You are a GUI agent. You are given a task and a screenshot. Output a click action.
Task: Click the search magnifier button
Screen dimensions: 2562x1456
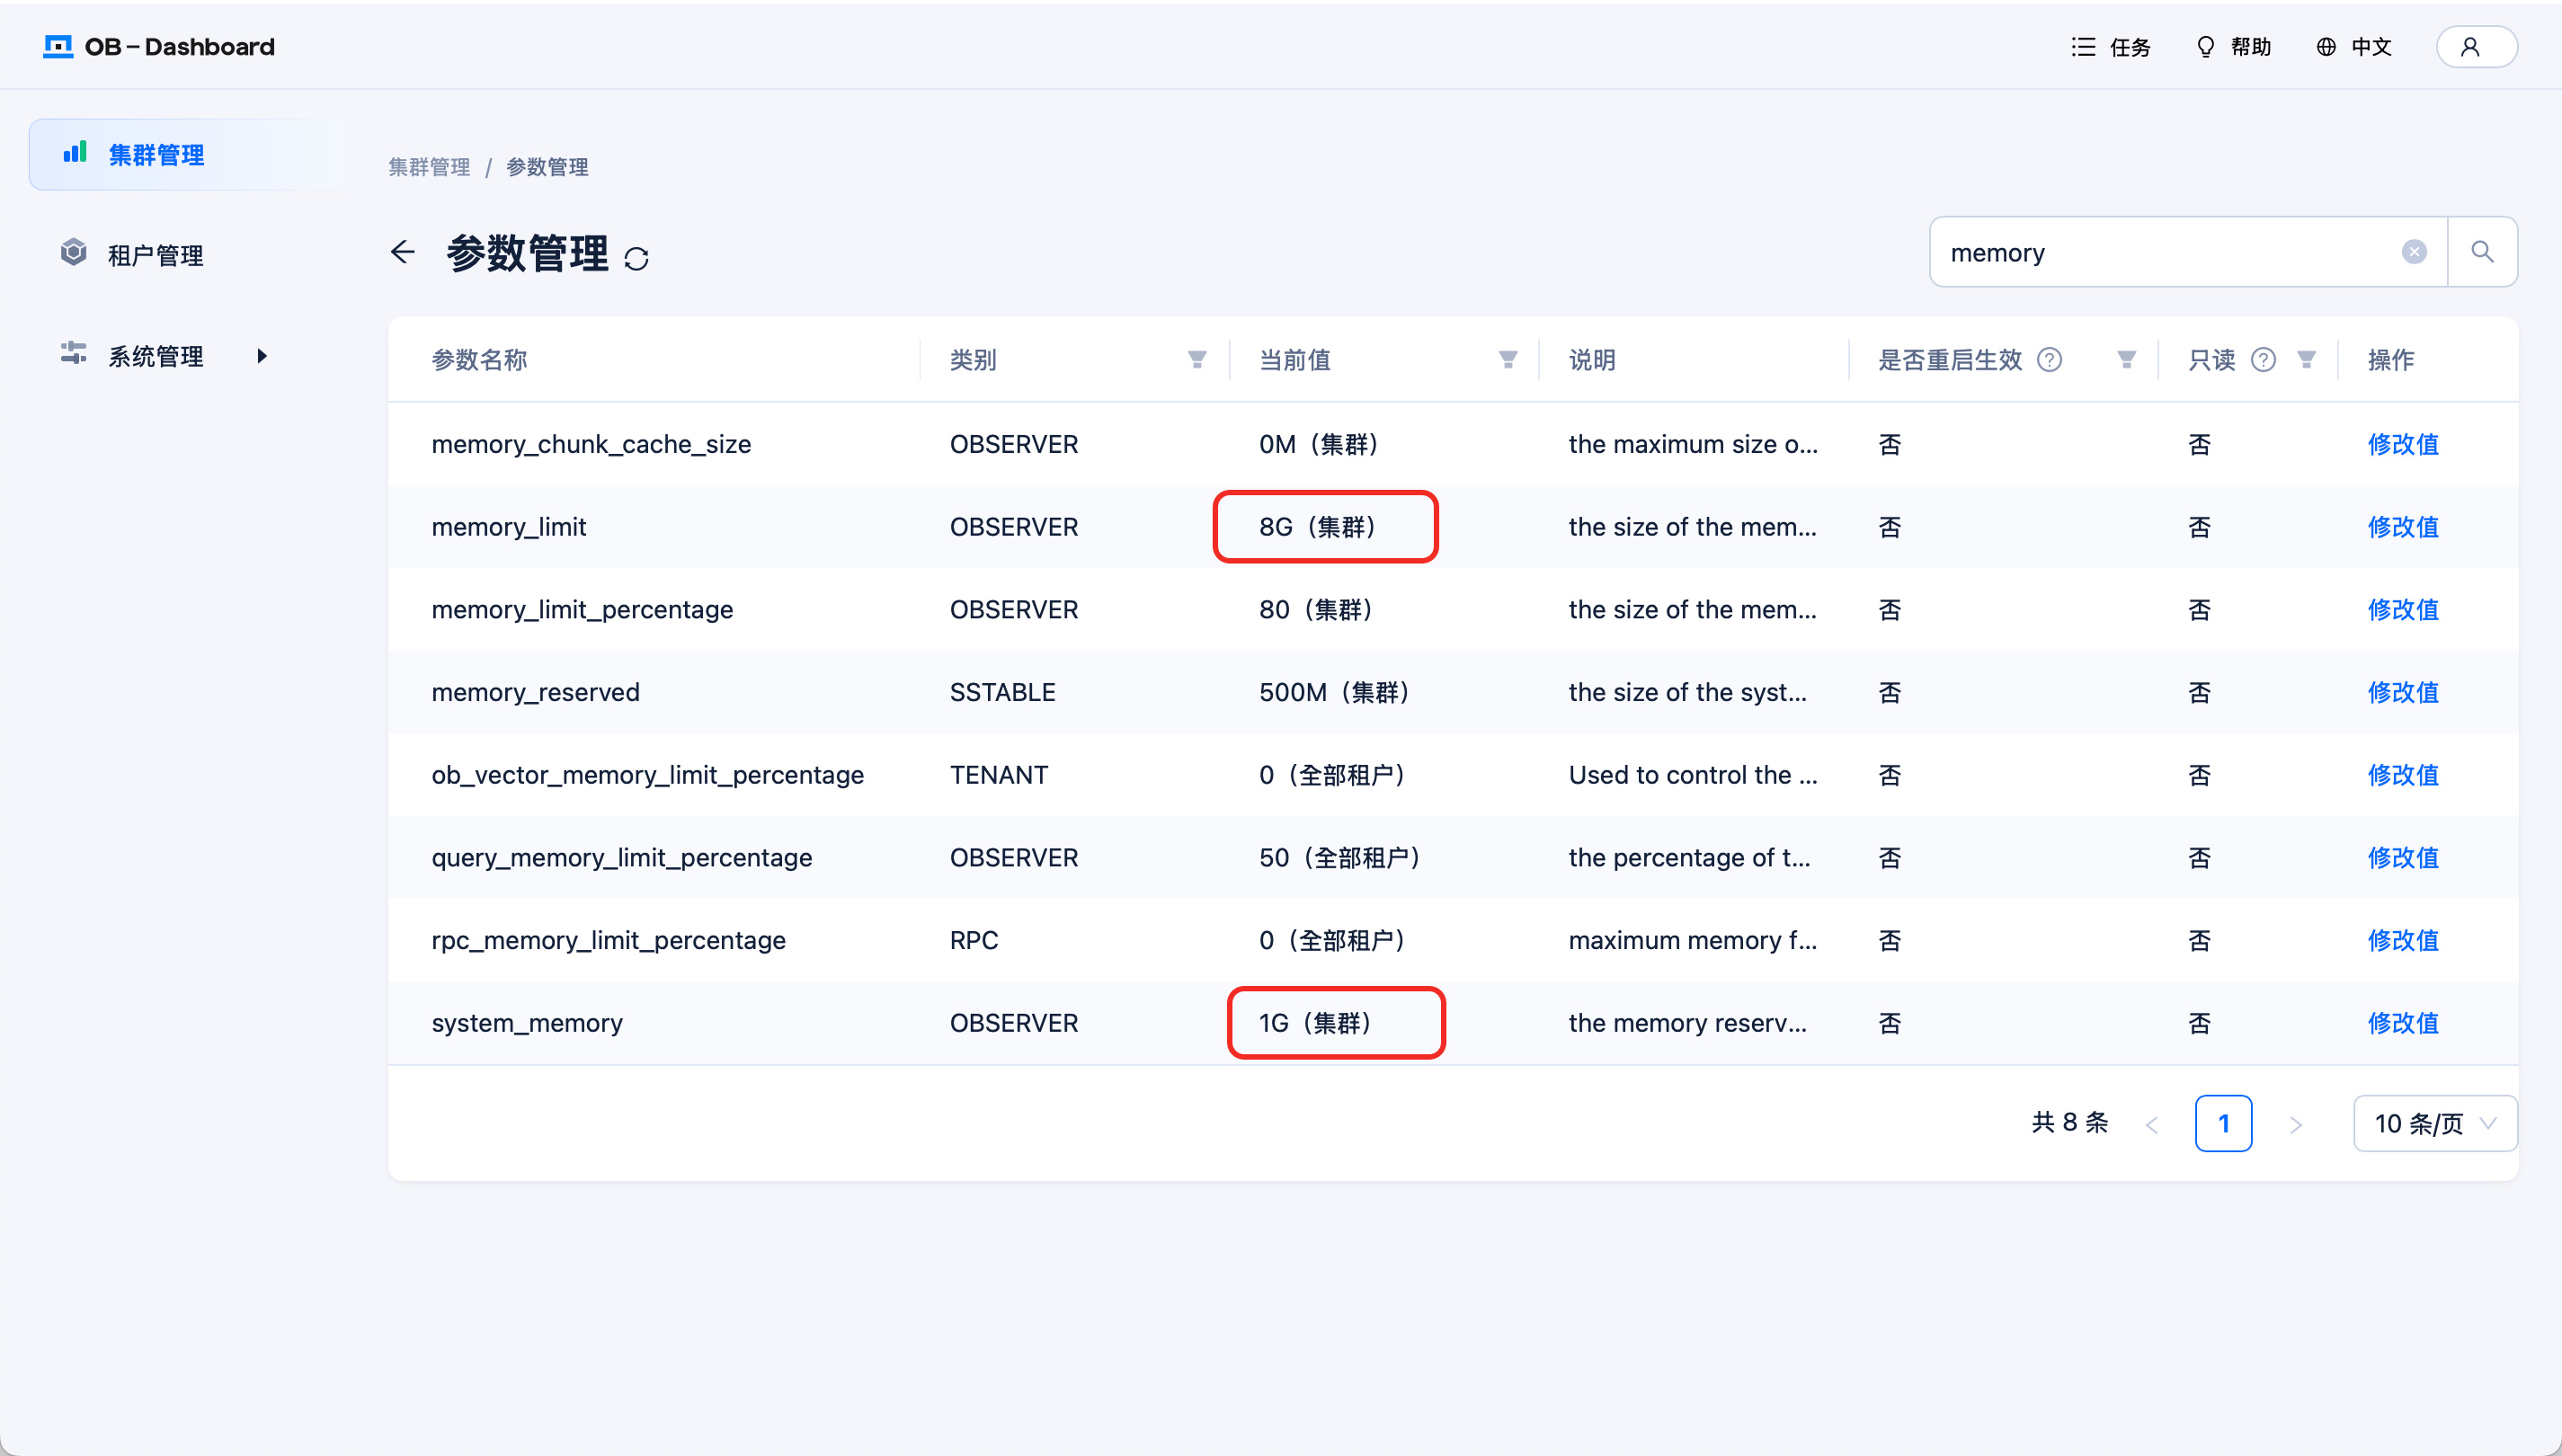(2482, 252)
